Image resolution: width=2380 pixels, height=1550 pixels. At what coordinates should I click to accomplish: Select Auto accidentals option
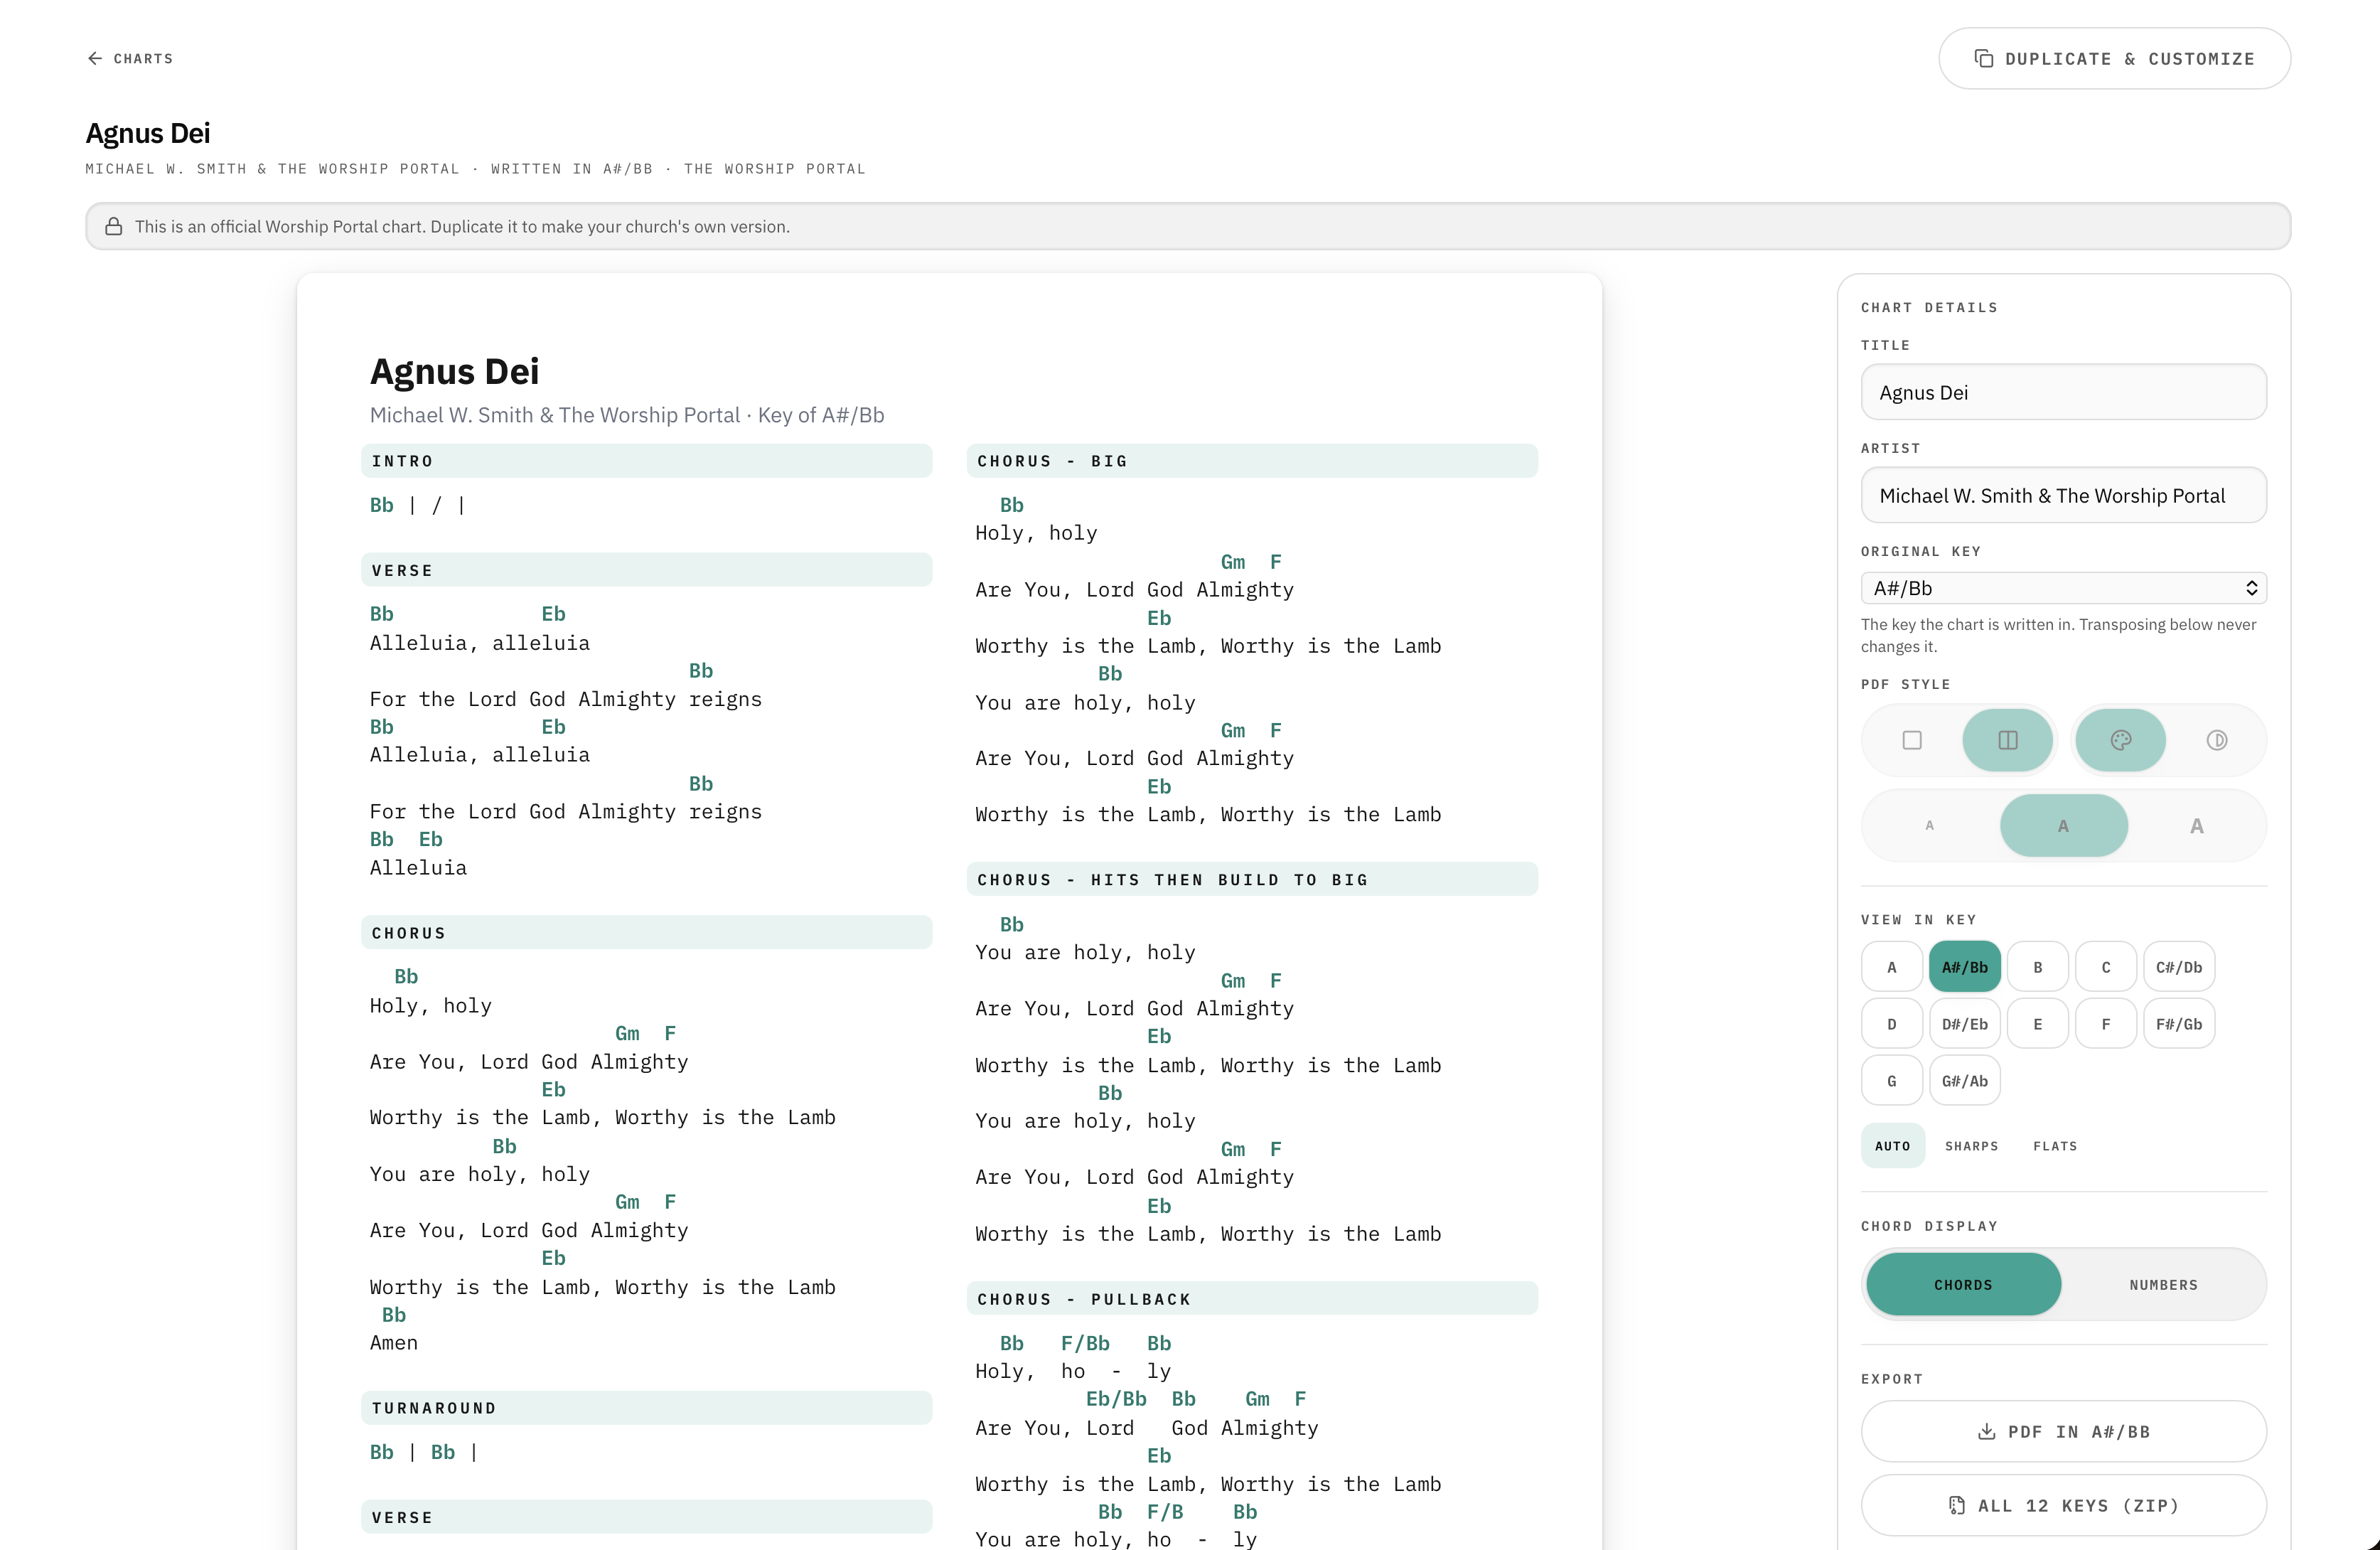tap(1892, 1146)
